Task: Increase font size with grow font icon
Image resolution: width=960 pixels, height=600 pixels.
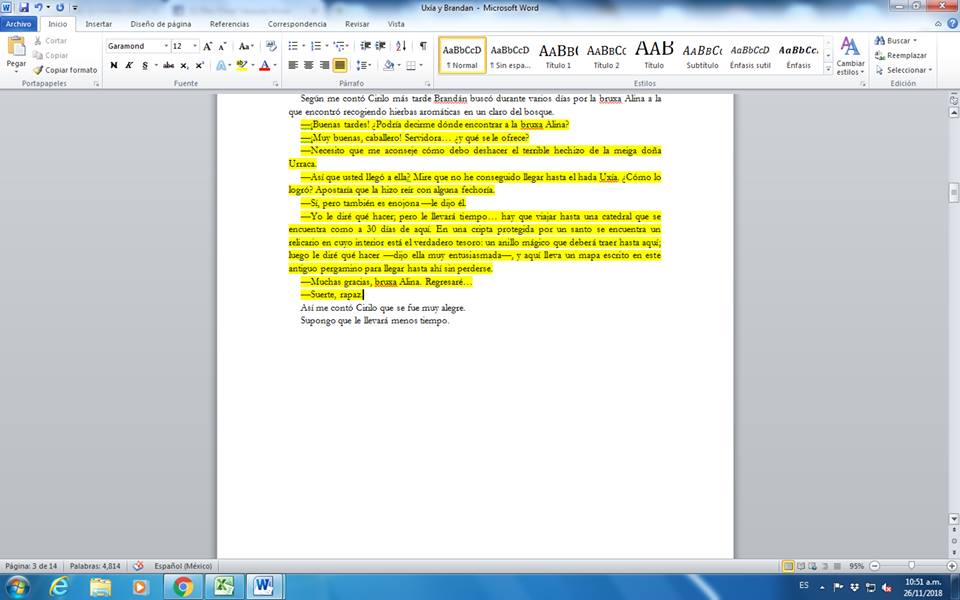Action: tap(208, 46)
